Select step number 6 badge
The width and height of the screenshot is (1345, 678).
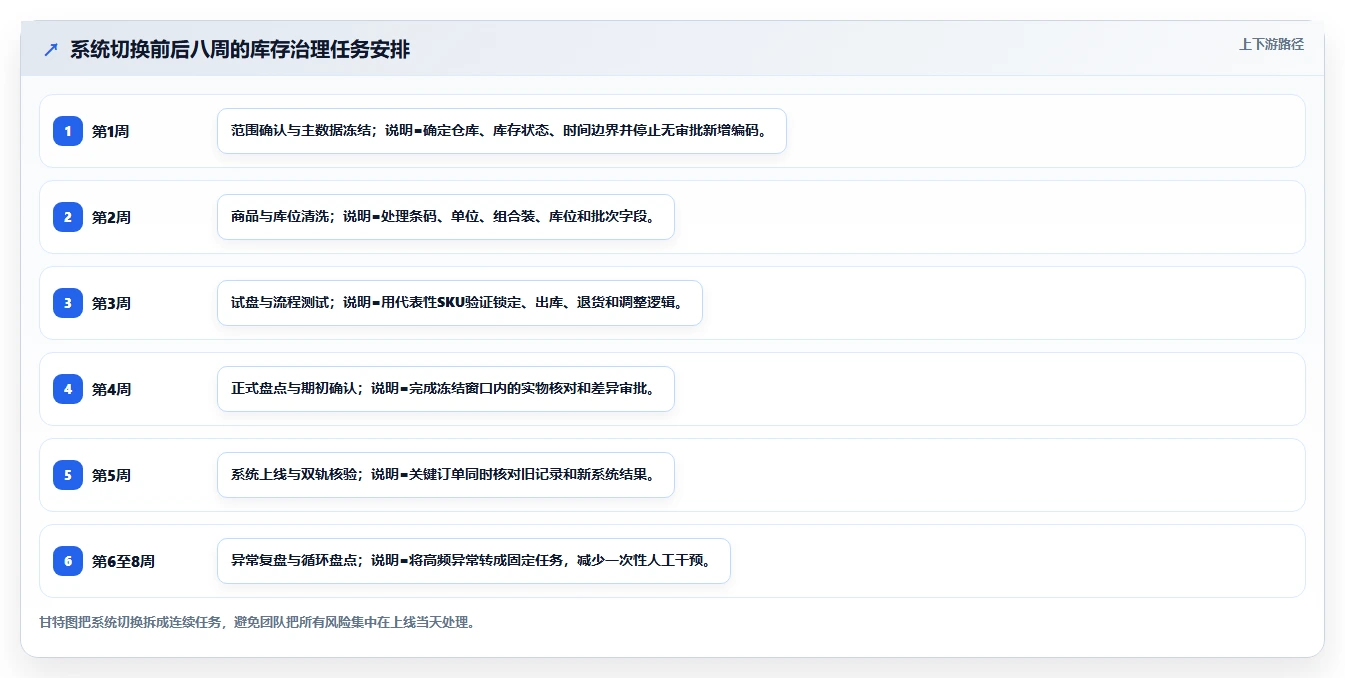pos(68,561)
